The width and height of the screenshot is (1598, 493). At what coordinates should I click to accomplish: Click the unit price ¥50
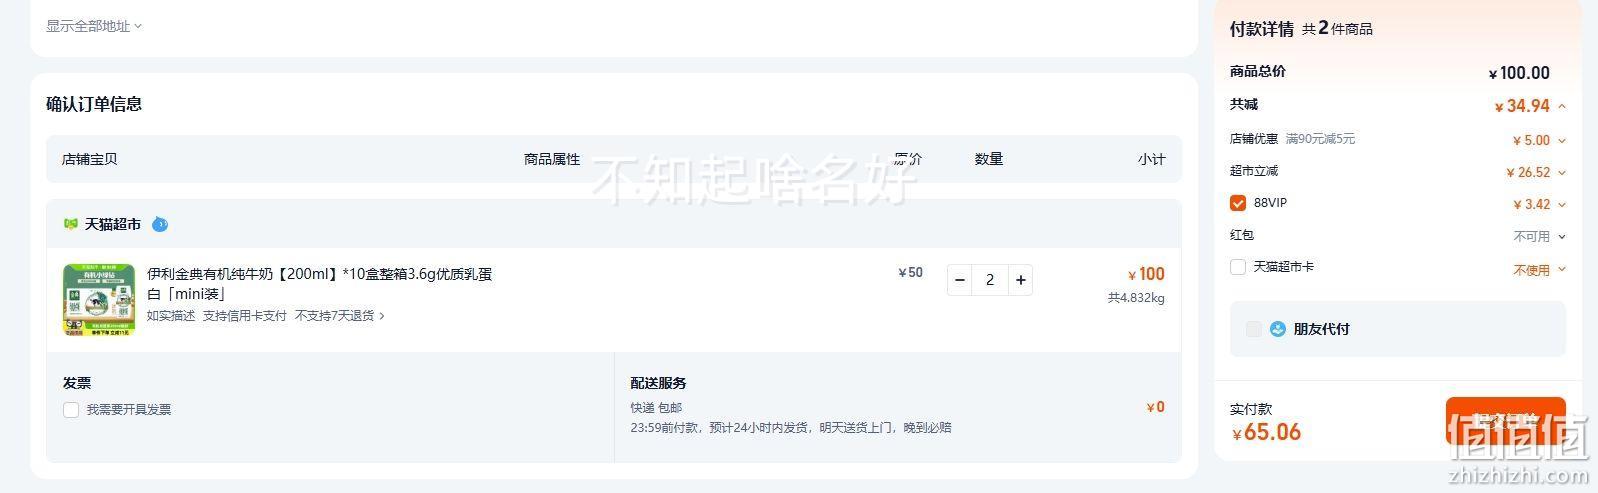coord(911,273)
